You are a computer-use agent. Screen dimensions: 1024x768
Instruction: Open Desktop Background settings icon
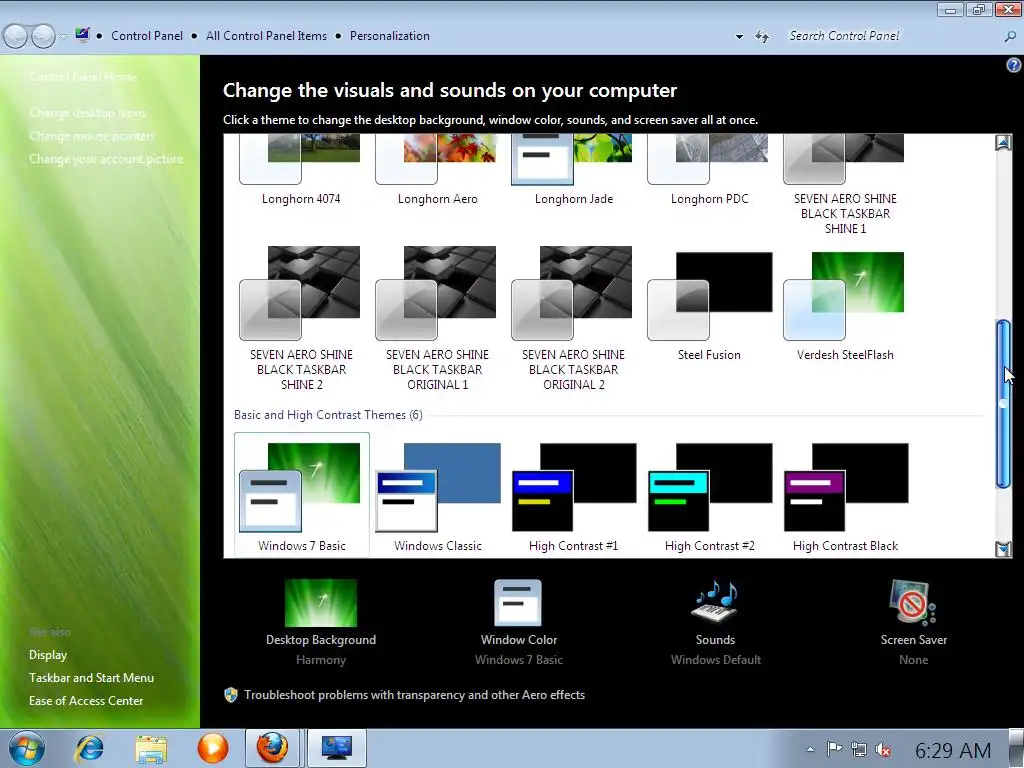321,602
